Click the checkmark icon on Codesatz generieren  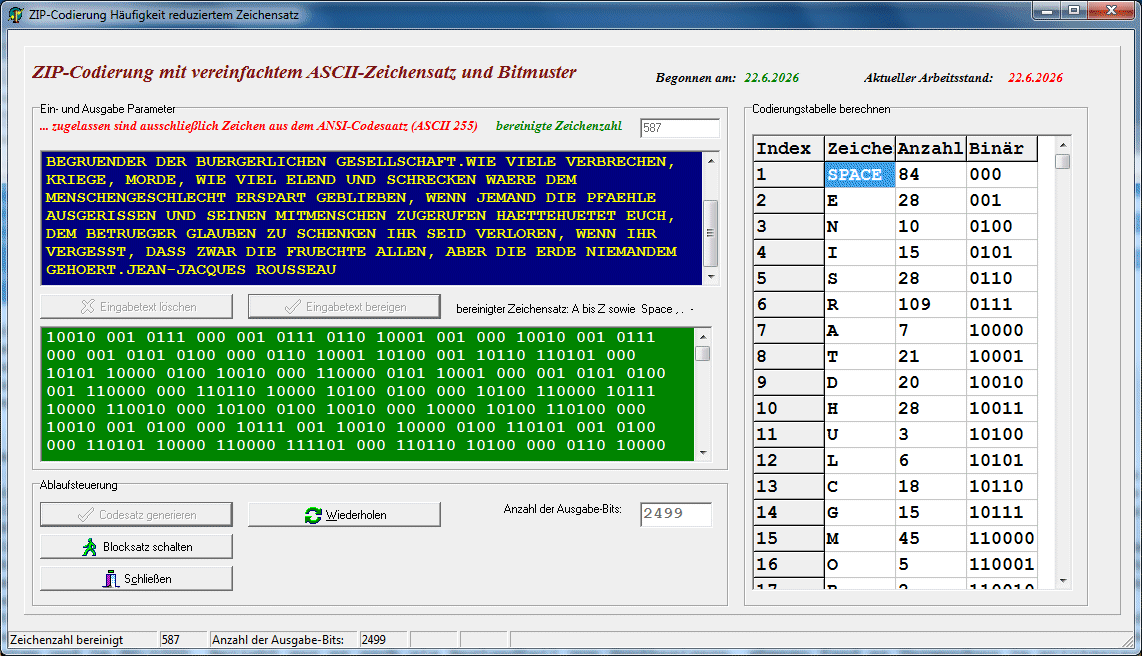[x=86, y=515]
